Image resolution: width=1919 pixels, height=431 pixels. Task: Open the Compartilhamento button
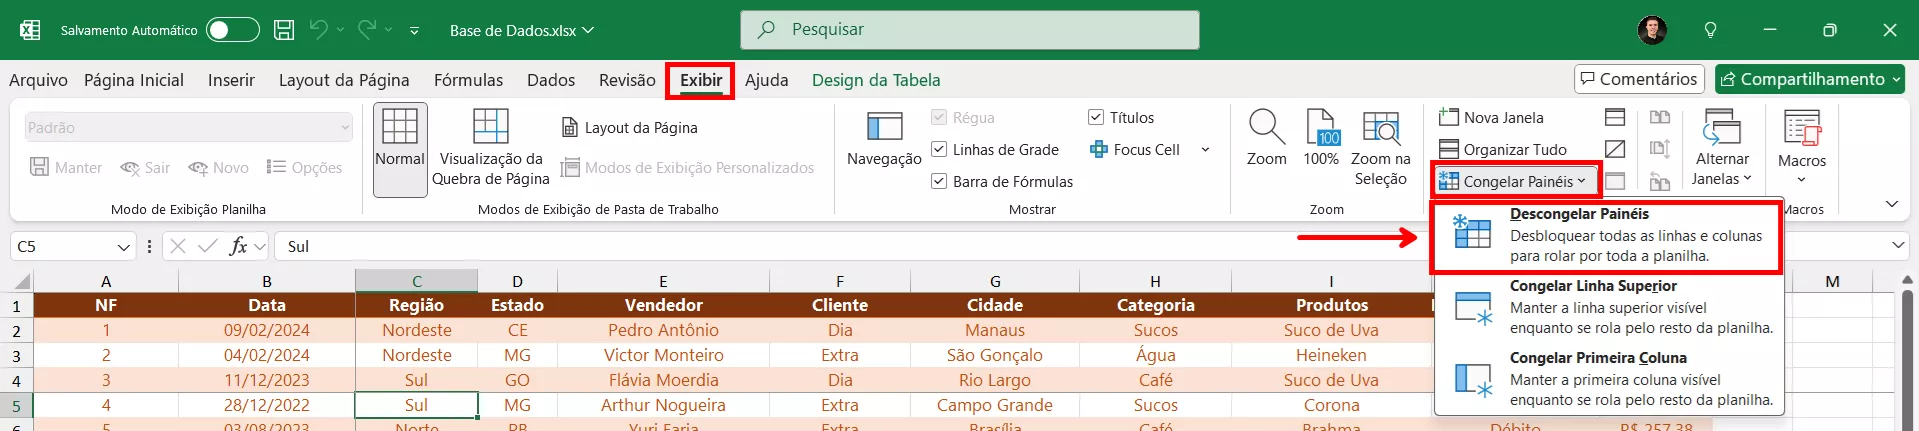tap(1810, 79)
